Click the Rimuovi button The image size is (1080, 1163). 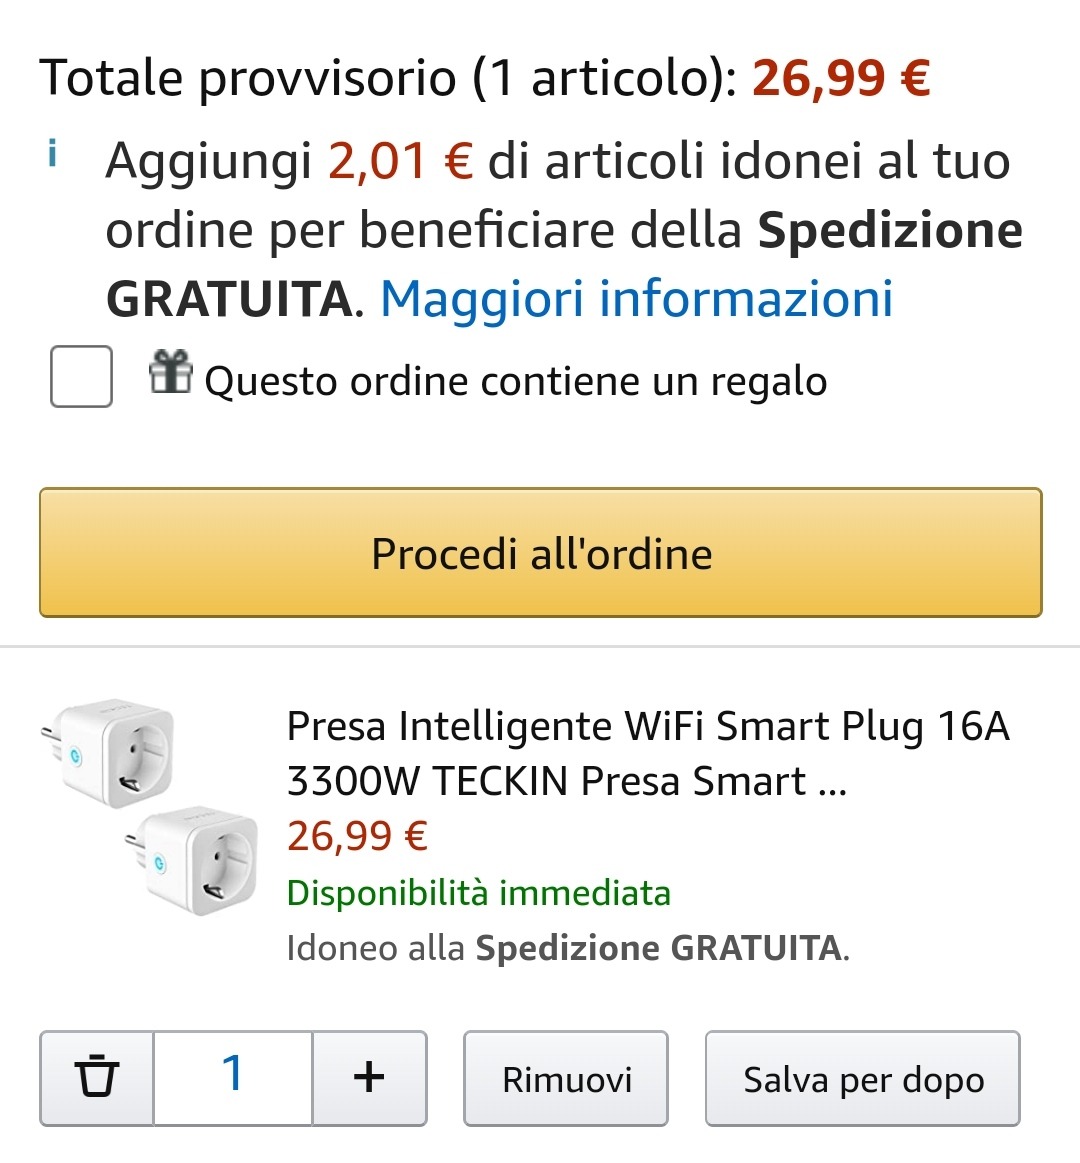click(x=566, y=1079)
